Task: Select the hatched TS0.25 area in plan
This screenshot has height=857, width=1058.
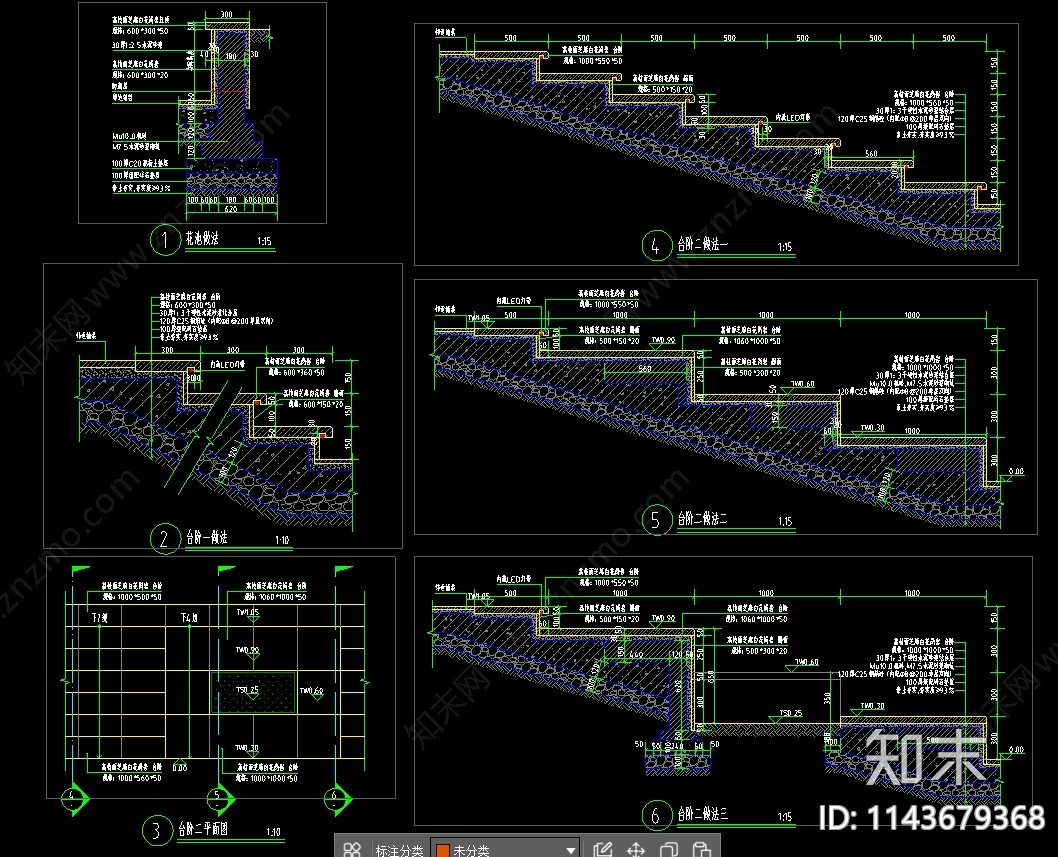Action: tap(253, 691)
